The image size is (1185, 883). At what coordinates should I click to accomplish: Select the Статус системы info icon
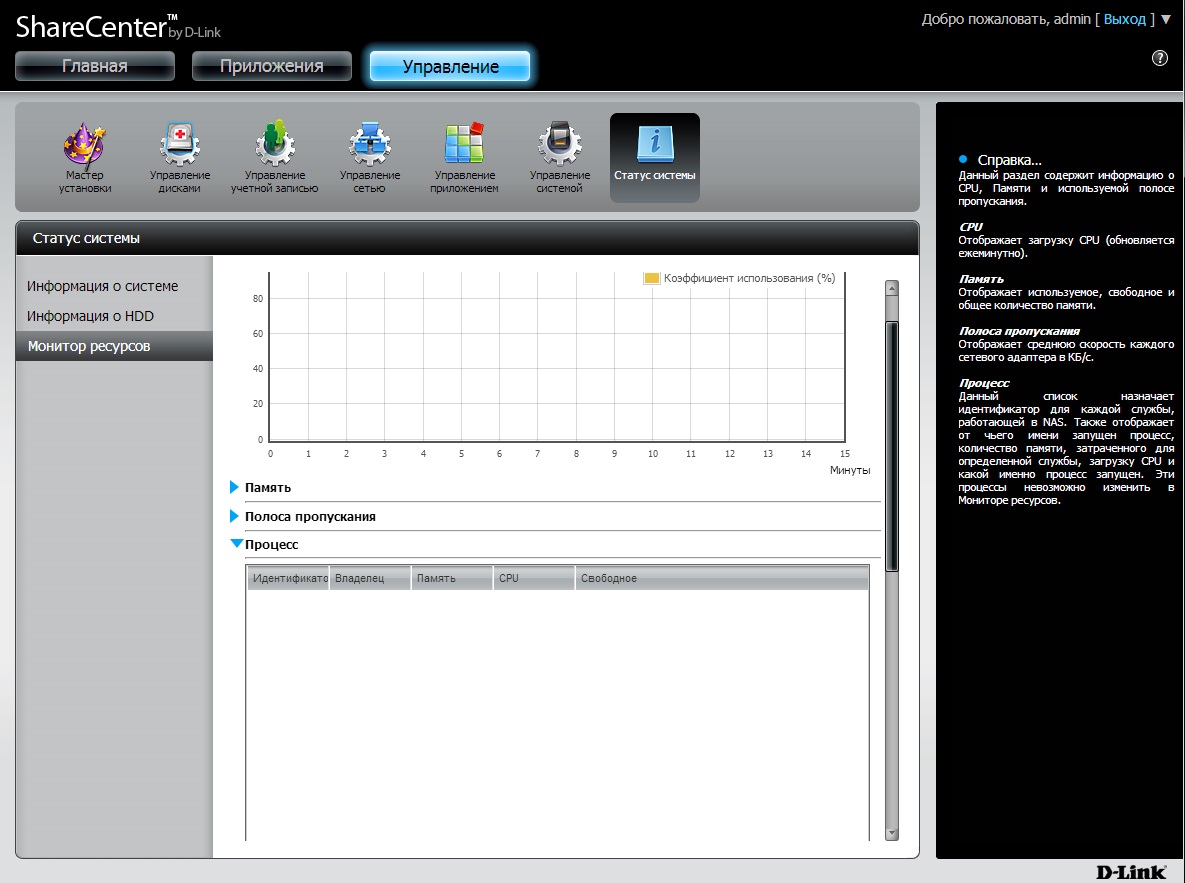pos(655,146)
